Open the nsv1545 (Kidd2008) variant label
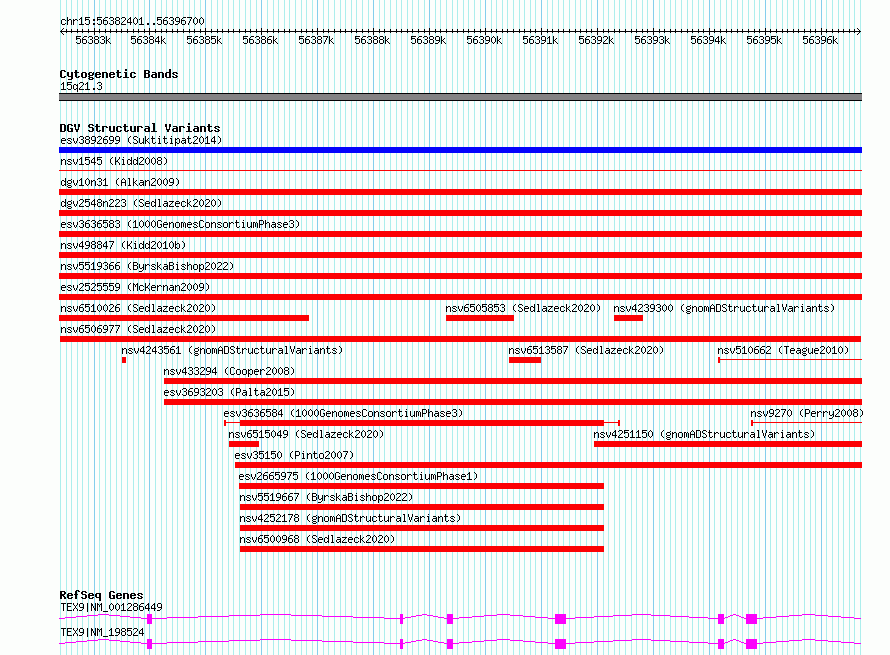Screen dimensions: 890x655 114,161
